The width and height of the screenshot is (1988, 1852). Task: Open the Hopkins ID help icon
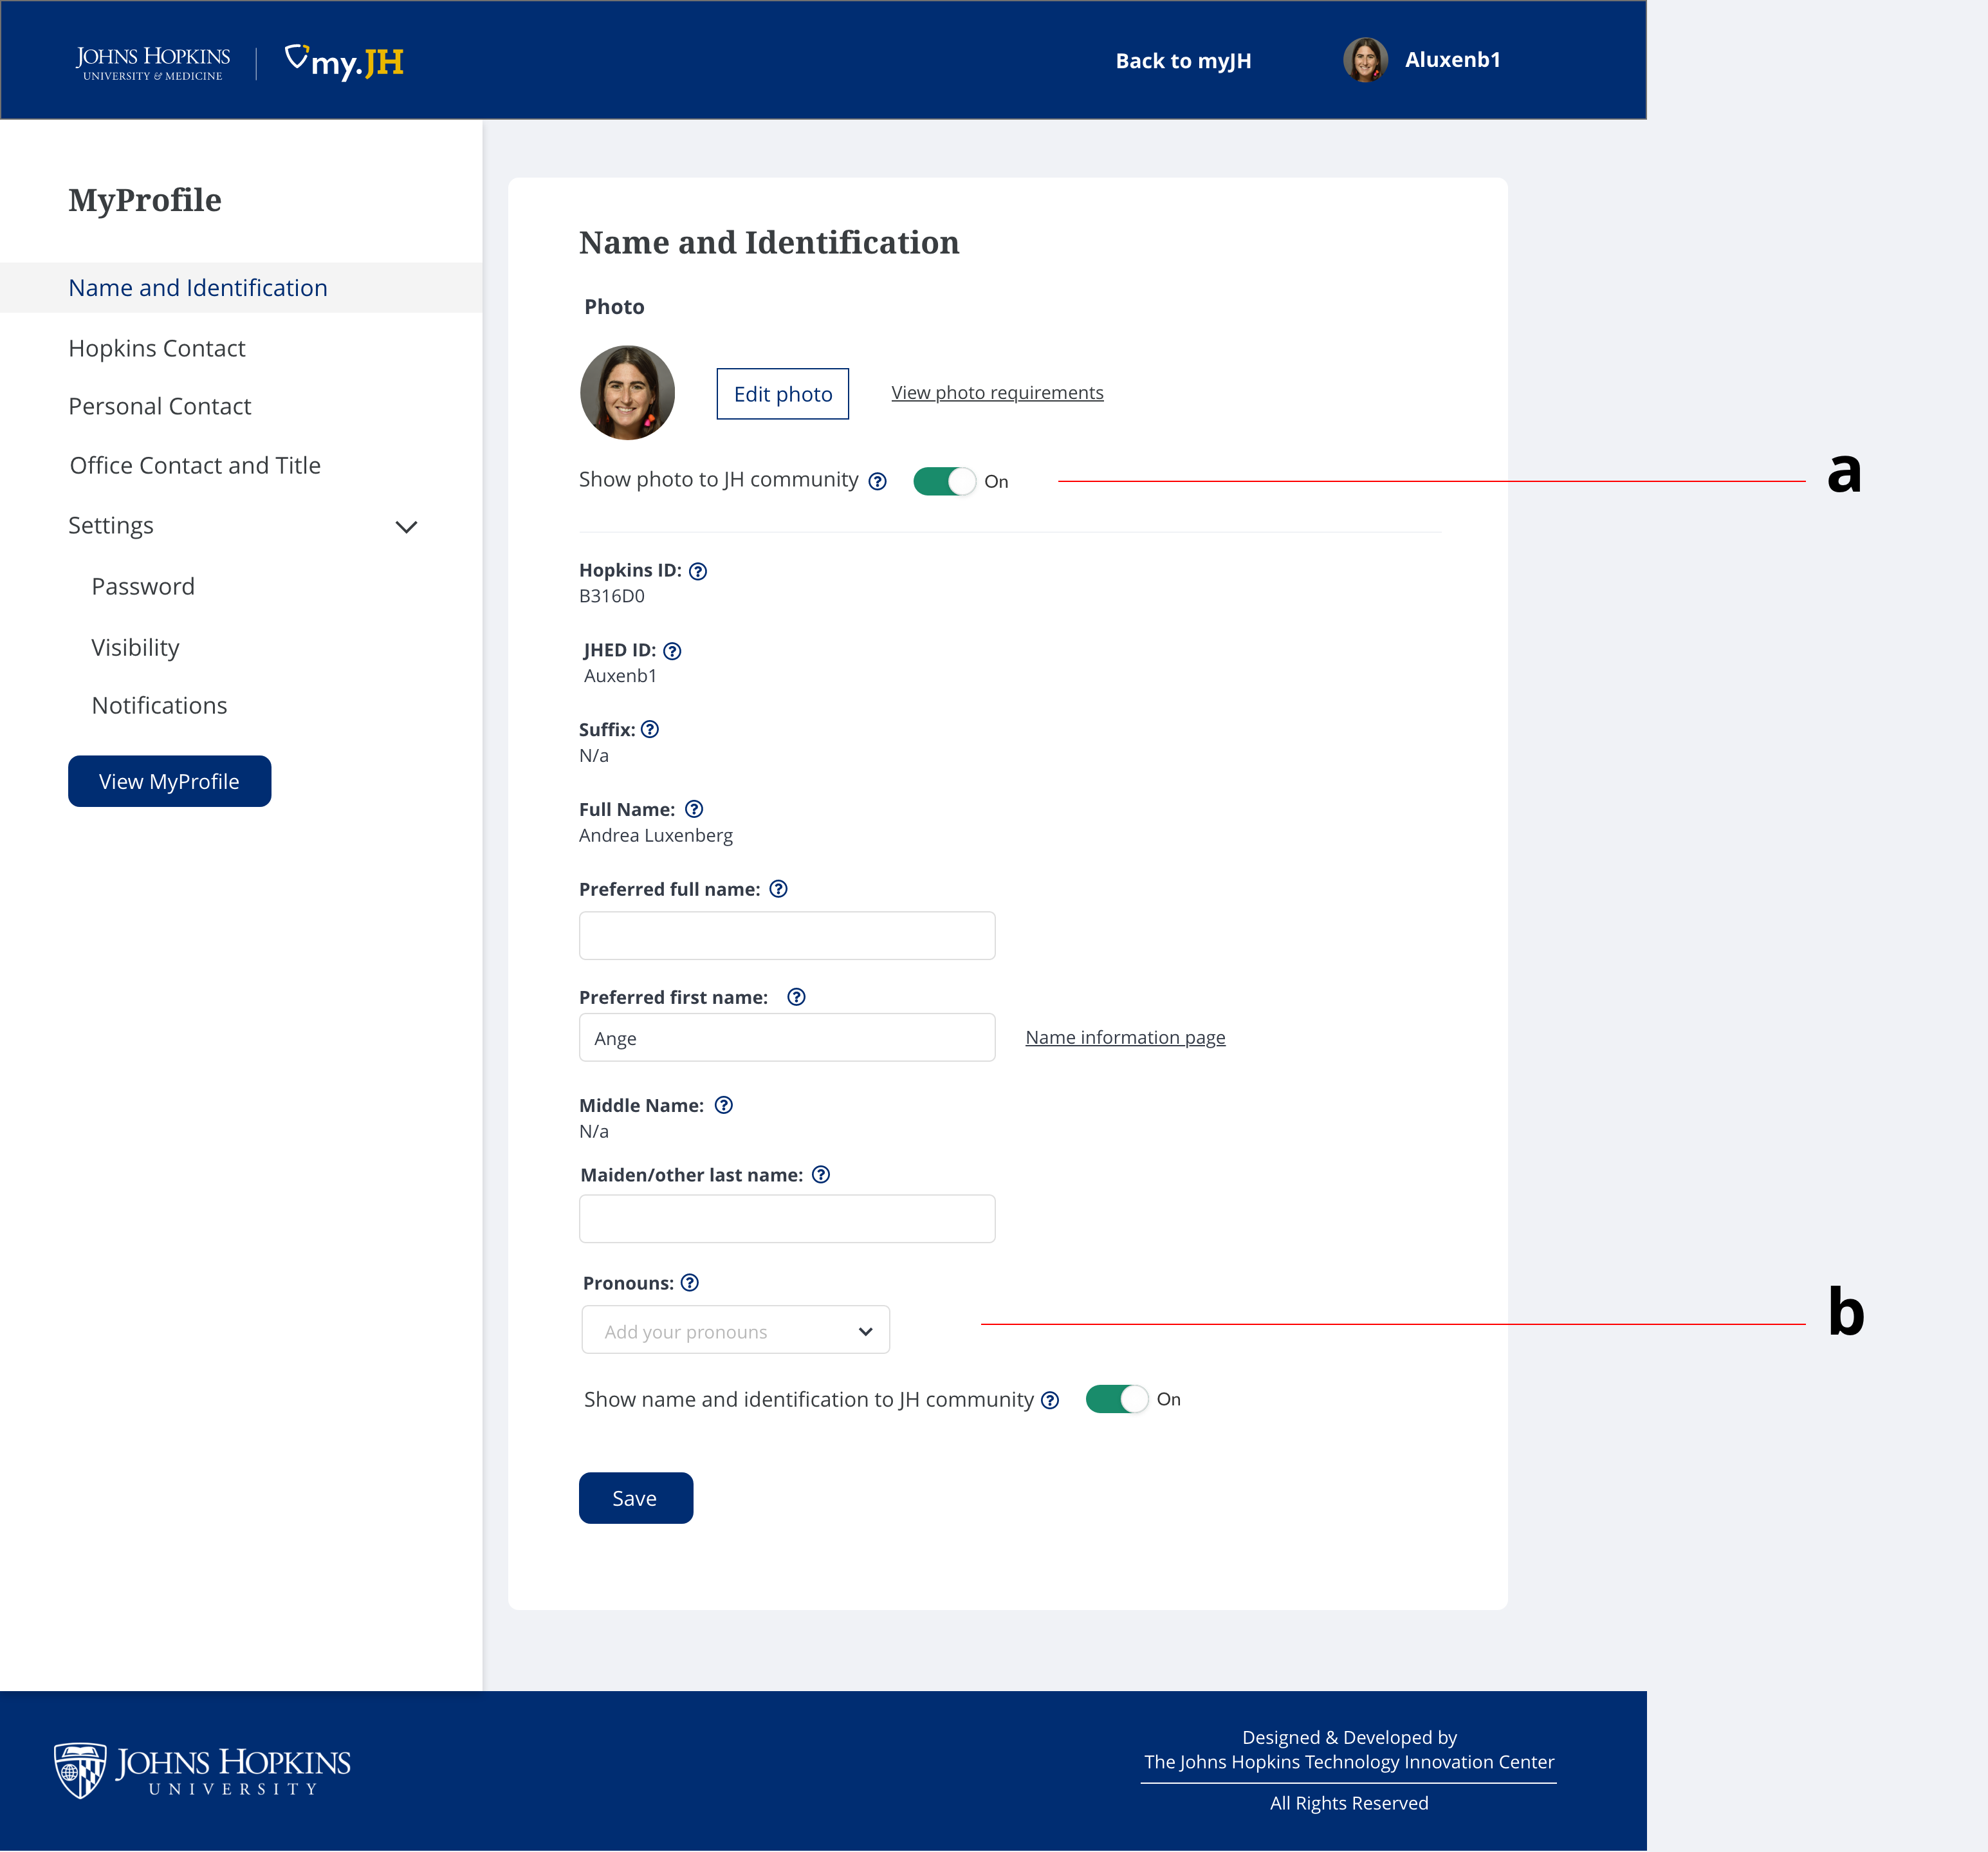coord(698,571)
